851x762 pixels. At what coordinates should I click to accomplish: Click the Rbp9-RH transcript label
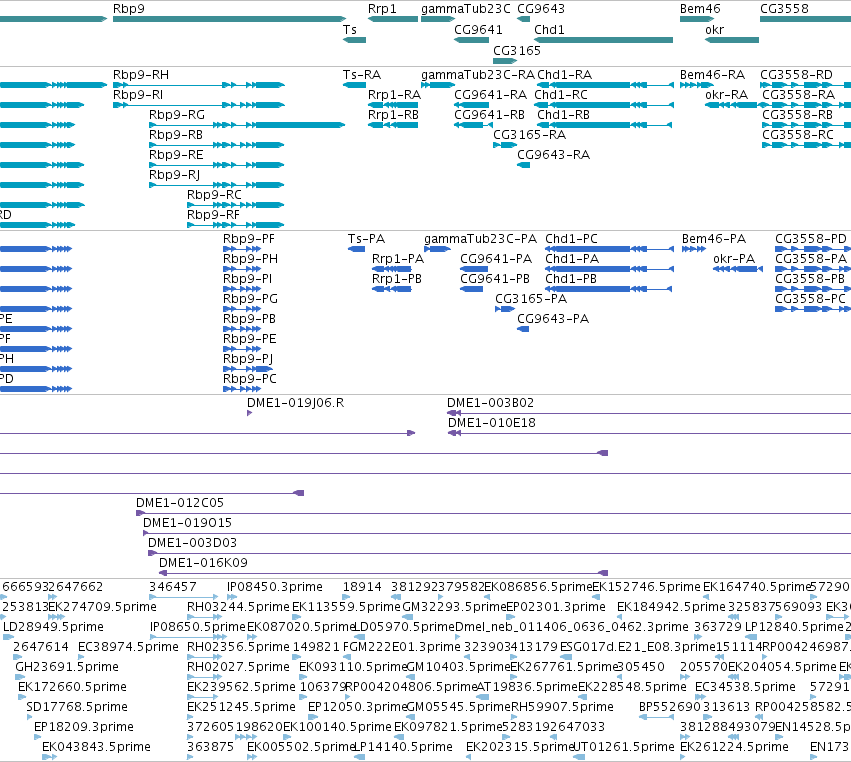click(x=141, y=75)
